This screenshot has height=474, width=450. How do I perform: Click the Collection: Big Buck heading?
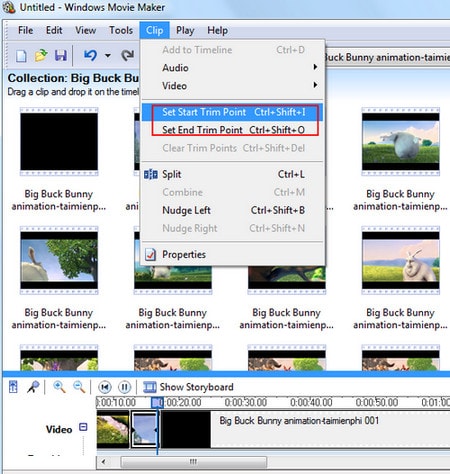click(x=73, y=78)
